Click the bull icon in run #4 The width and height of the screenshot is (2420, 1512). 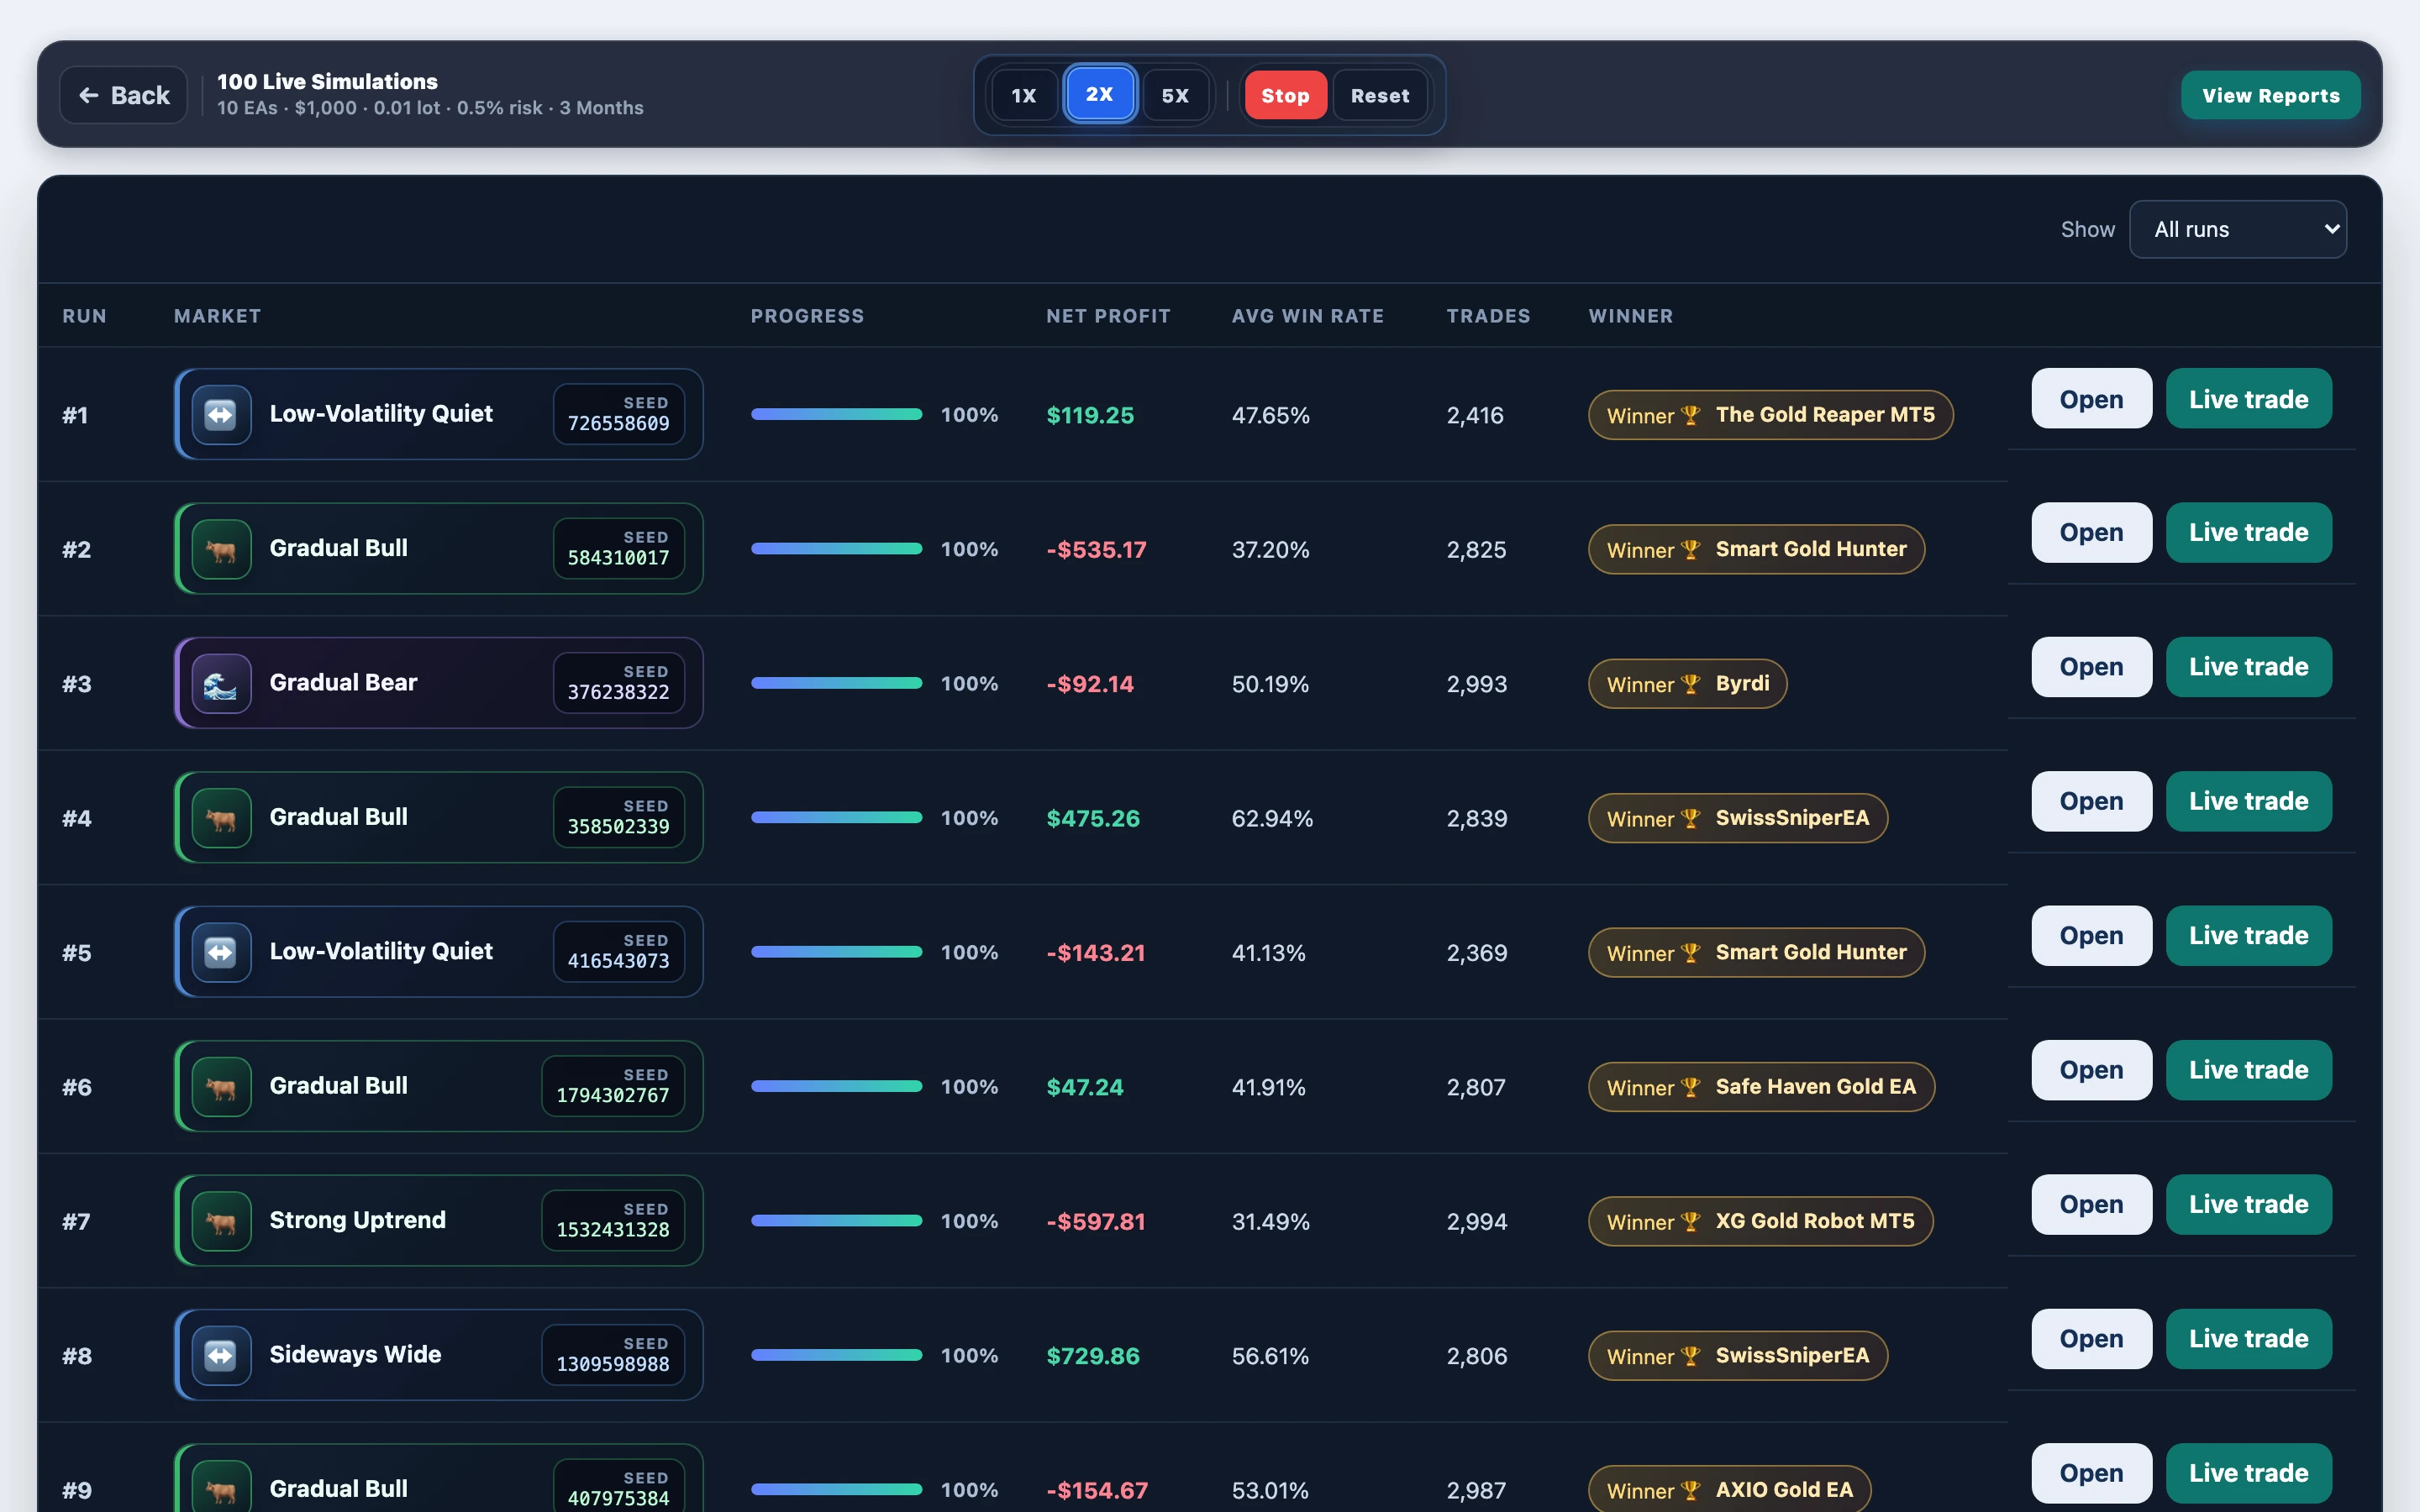(x=221, y=818)
